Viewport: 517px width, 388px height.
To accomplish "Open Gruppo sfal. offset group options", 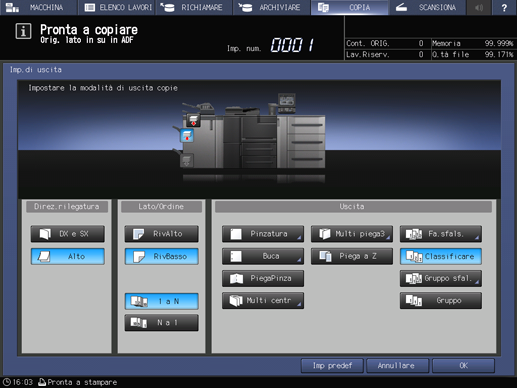I will (441, 278).
